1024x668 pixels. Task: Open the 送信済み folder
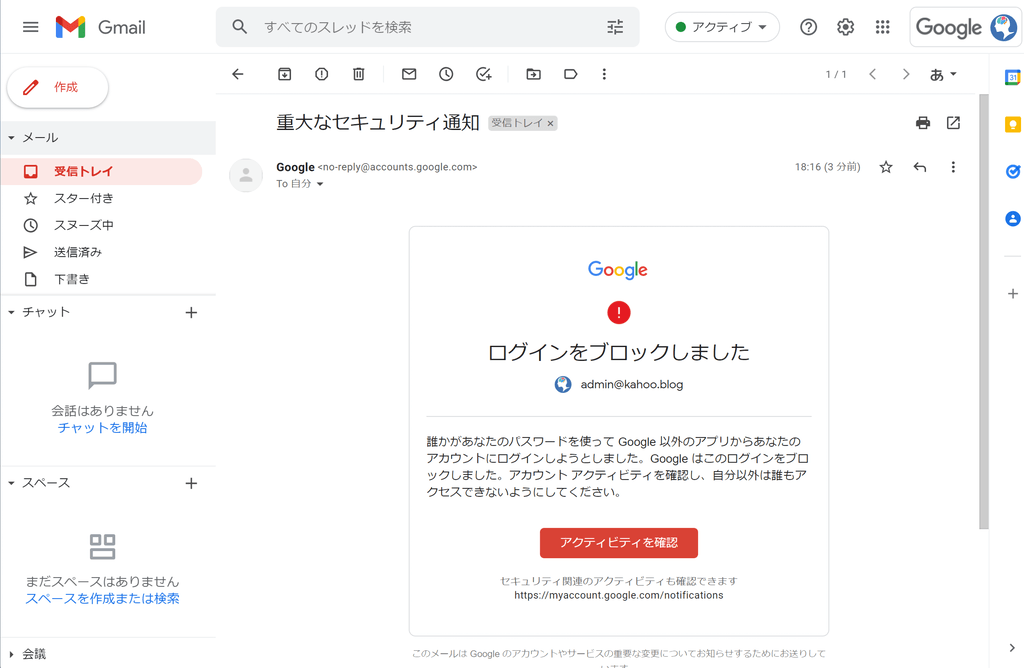tap(101, 252)
